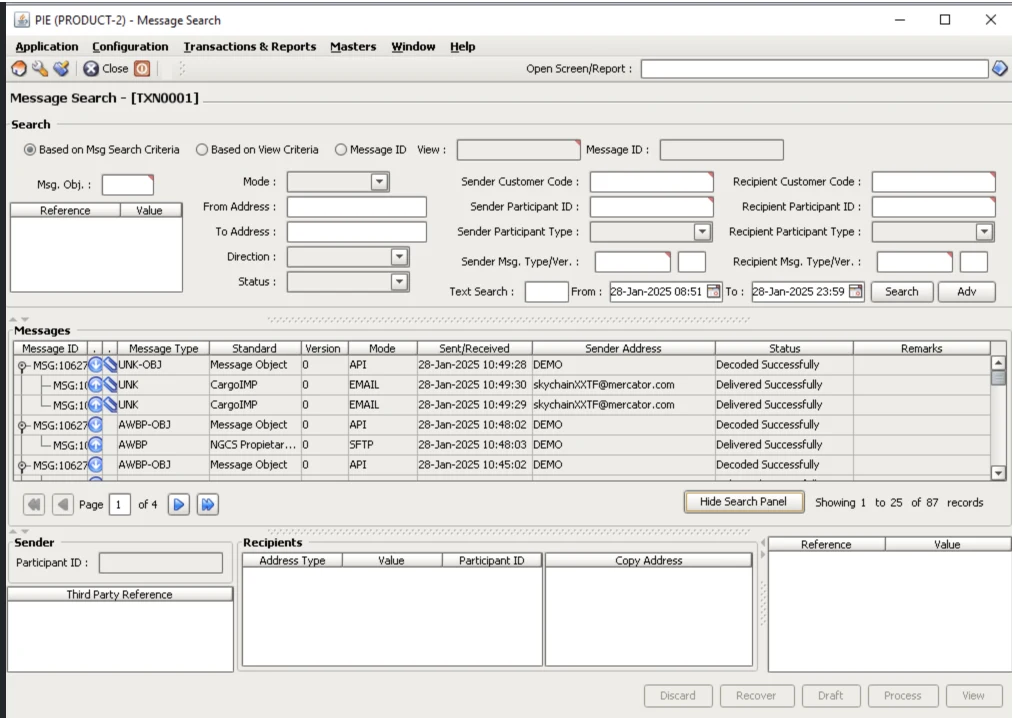This screenshot has width=1013, height=718.
Task: Click the Message Type column header
Action: pos(163,348)
